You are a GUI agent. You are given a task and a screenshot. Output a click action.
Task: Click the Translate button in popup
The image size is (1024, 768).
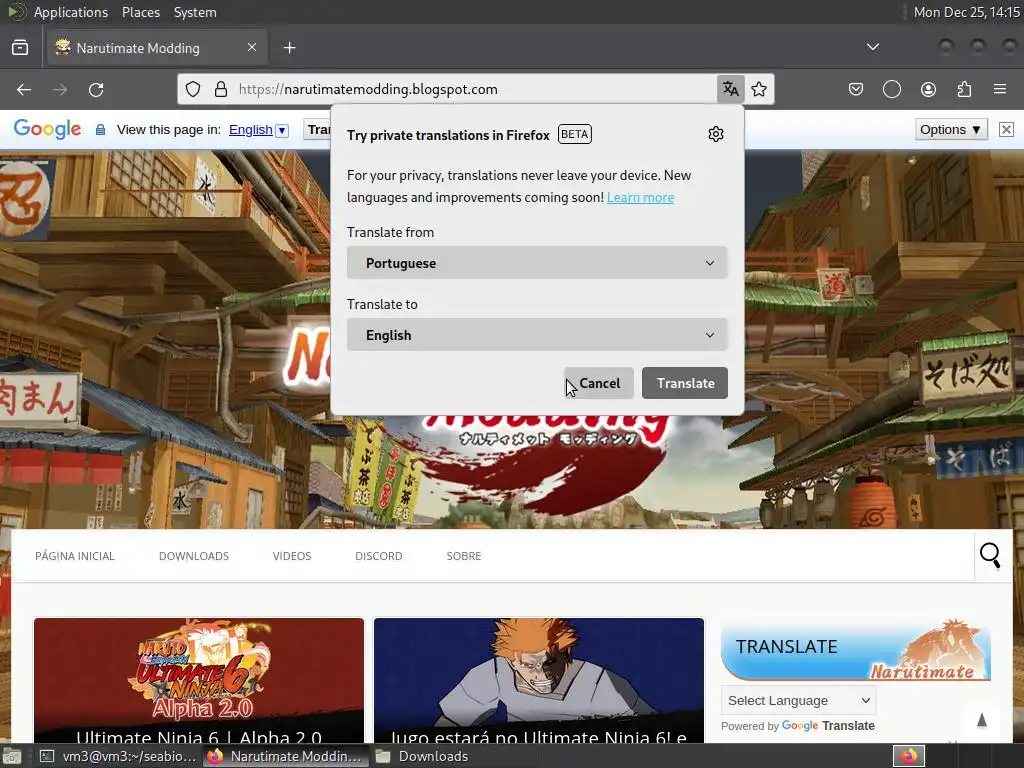pos(685,383)
